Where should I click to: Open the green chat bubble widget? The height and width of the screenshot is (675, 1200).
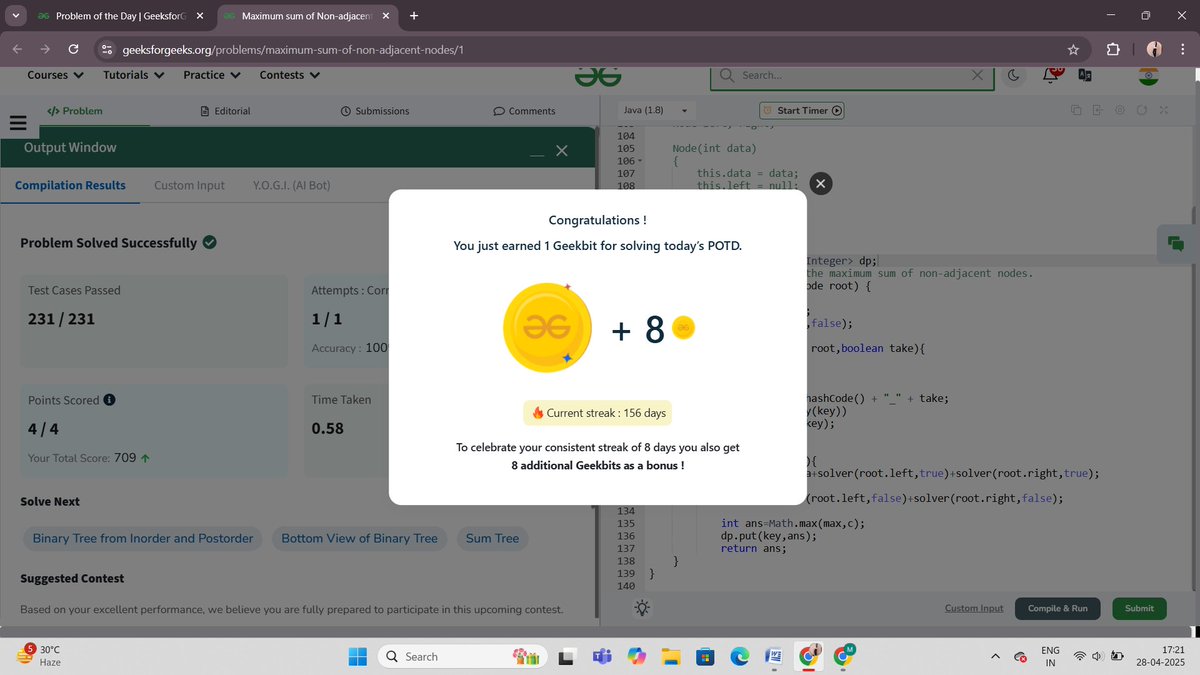(x=1175, y=243)
